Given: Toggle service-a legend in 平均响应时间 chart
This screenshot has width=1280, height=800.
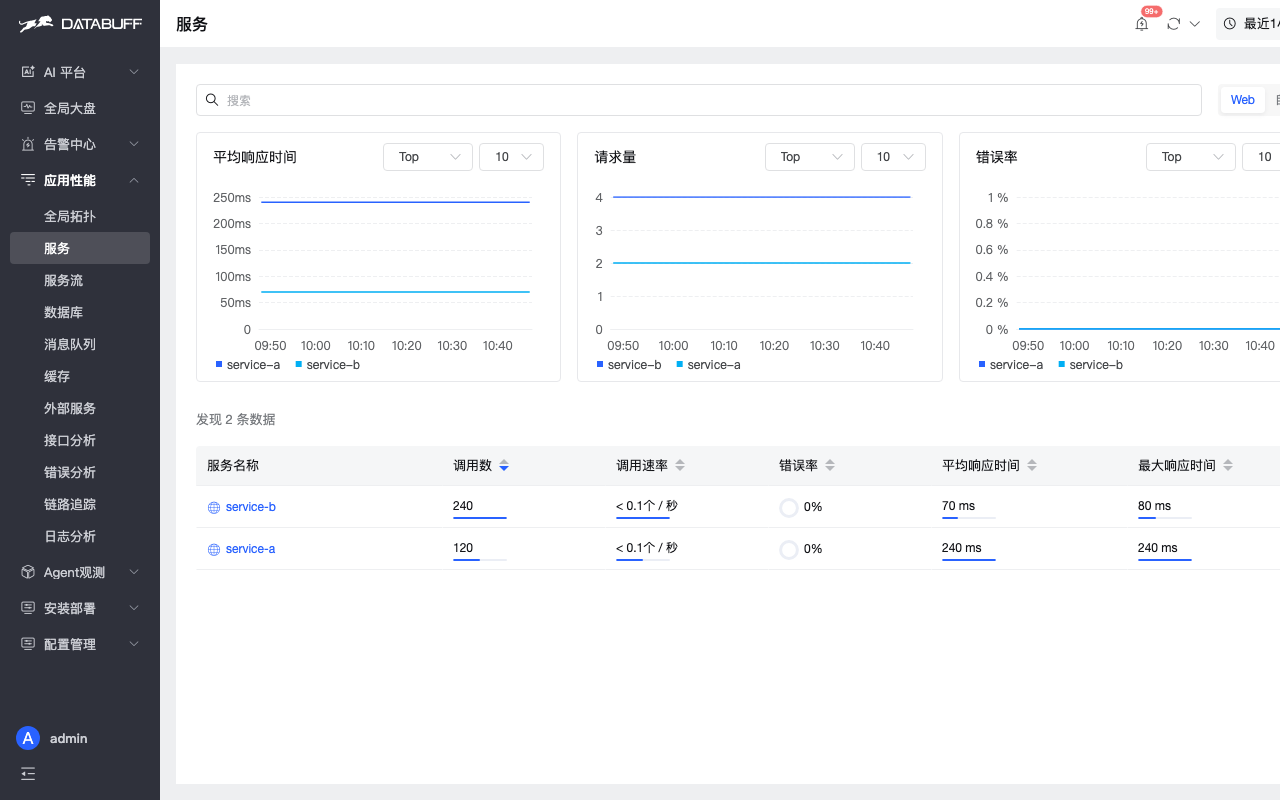Looking at the screenshot, I should [x=248, y=365].
